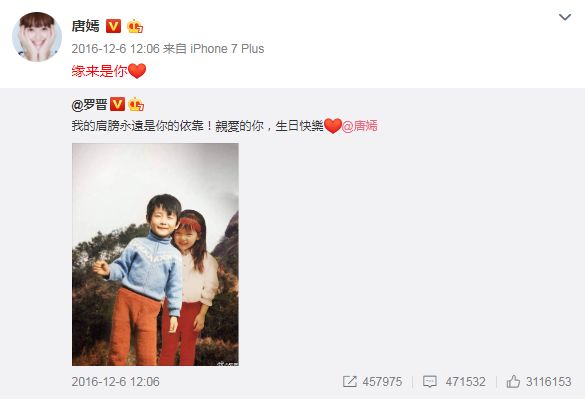This screenshot has height=400, width=585.
Task: Click the iPhone 7 Plus source link
Action: (x=227, y=49)
